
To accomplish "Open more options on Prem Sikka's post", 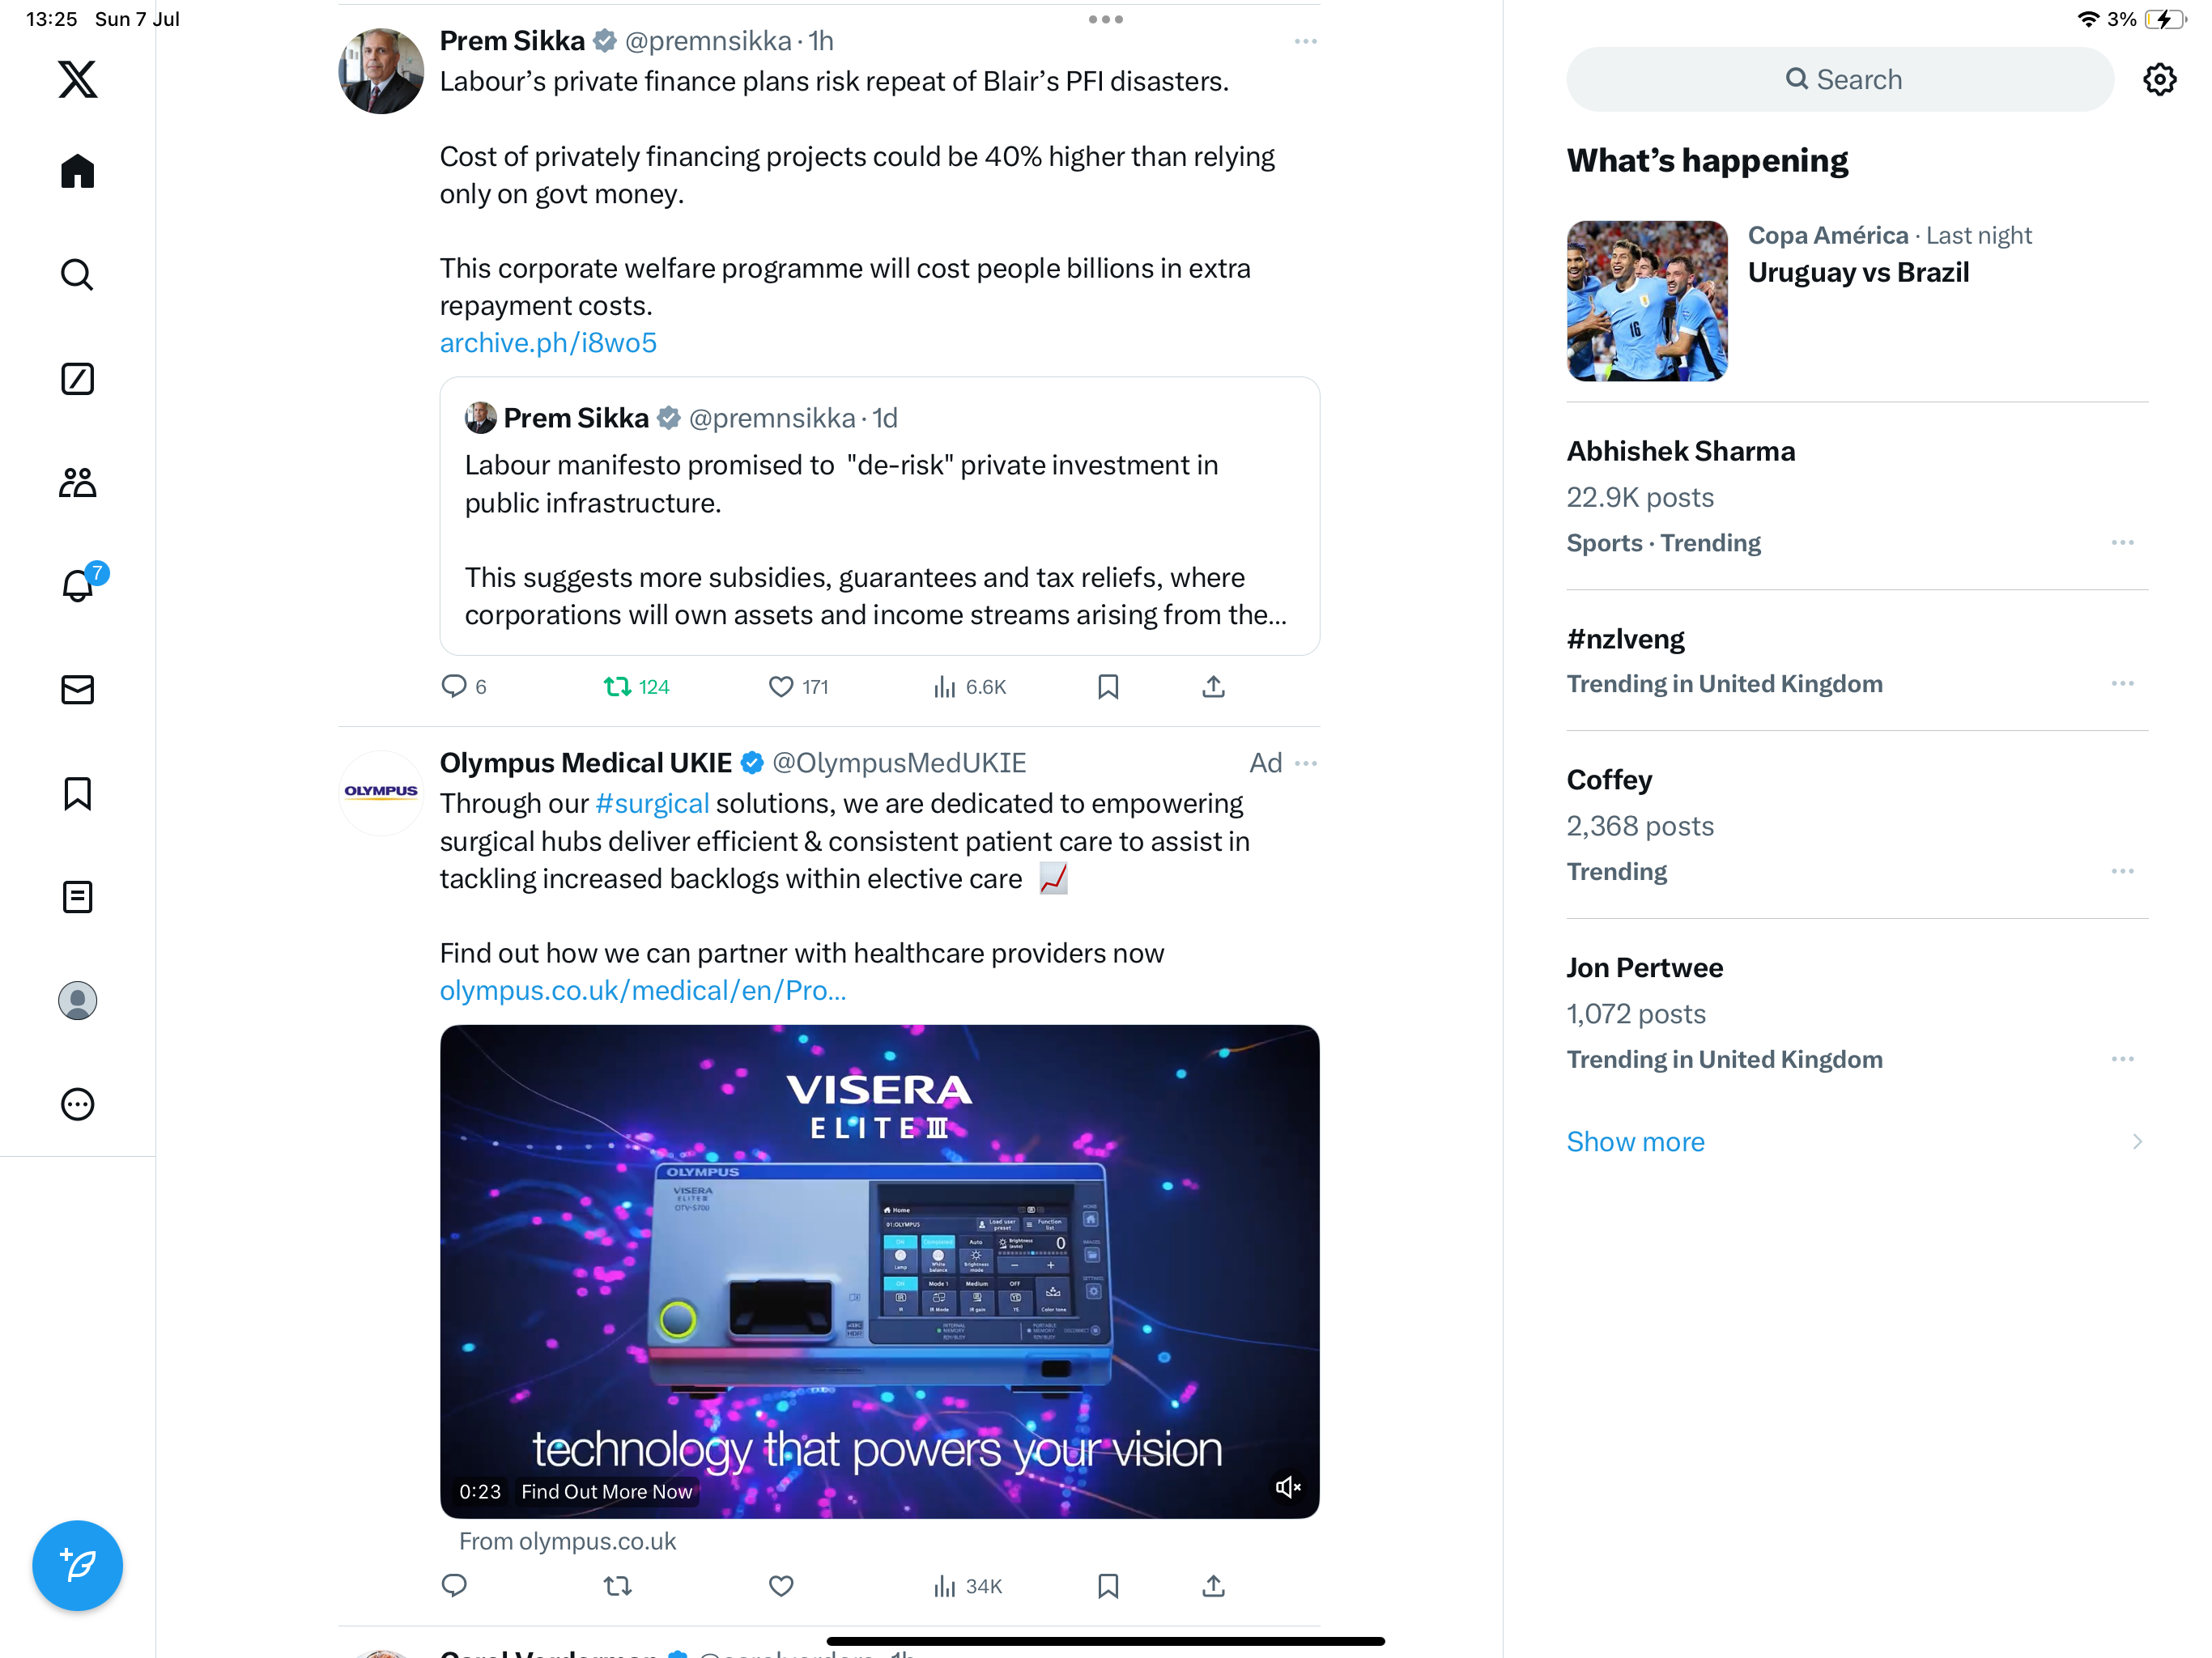I will point(1305,42).
